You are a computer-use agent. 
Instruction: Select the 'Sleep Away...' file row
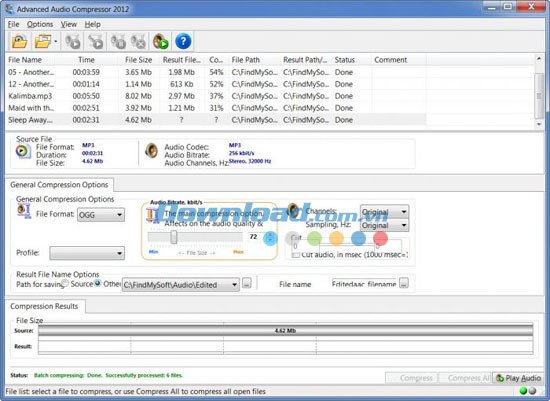click(216, 120)
